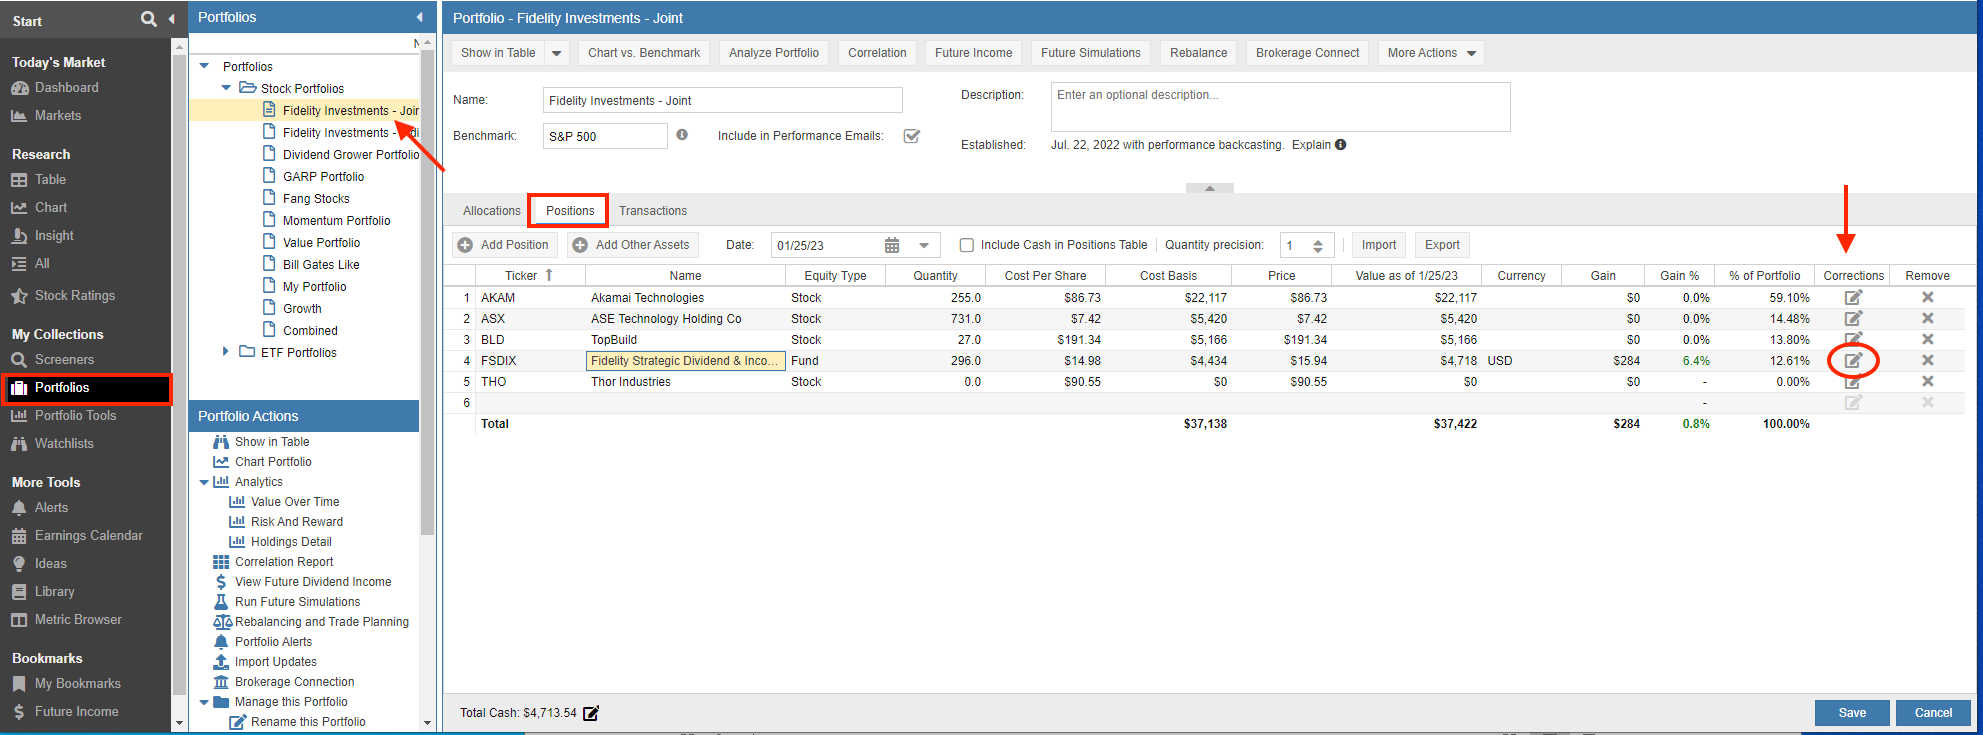Image resolution: width=1983 pixels, height=735 pixels.
Task: Click the Add Other Assets button
Action: coord(632,245)
